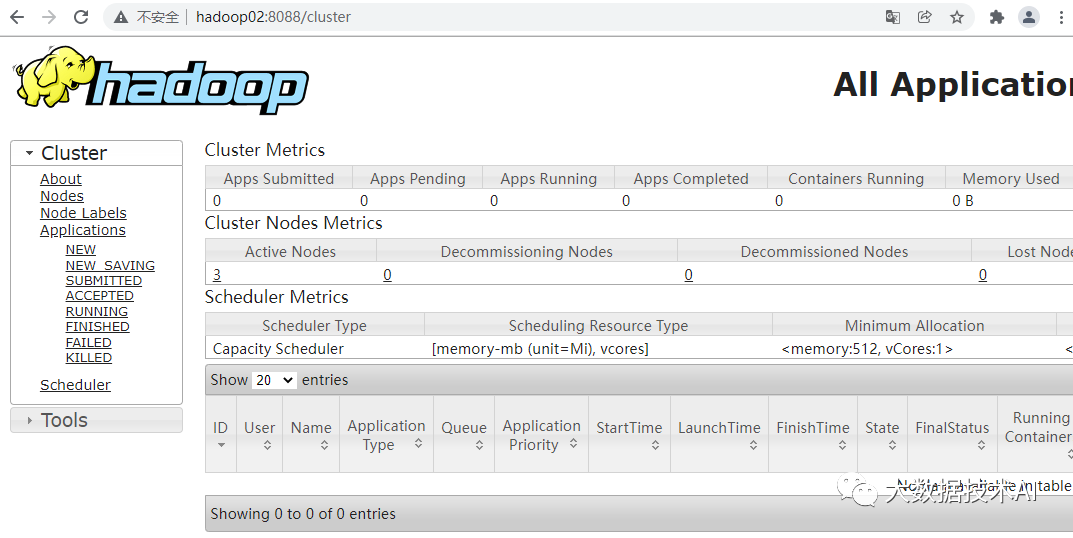Click the active nodes count 3
Screen dimensions: 1073x538
click(x=217, y=275)
